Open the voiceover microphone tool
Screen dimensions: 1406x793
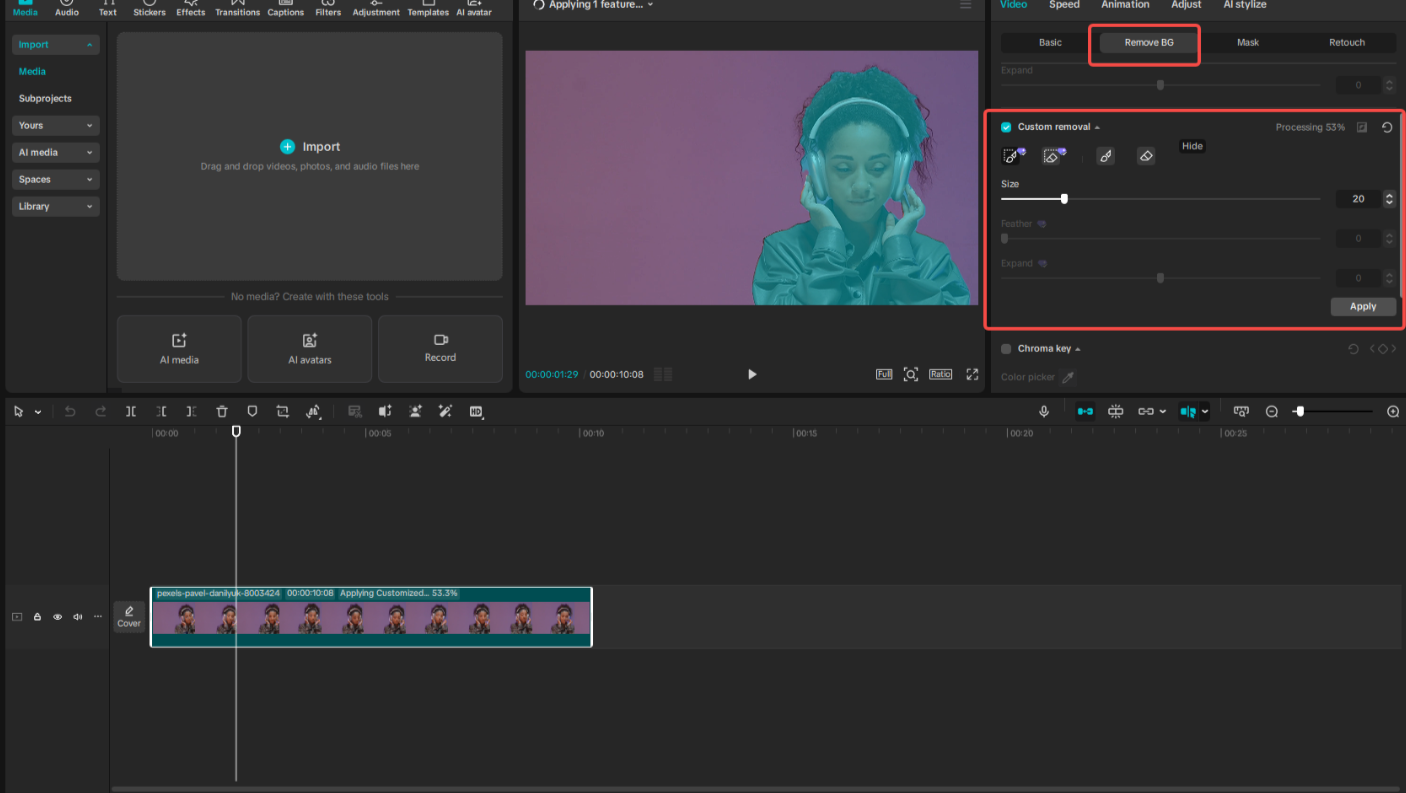point(1043,411)
